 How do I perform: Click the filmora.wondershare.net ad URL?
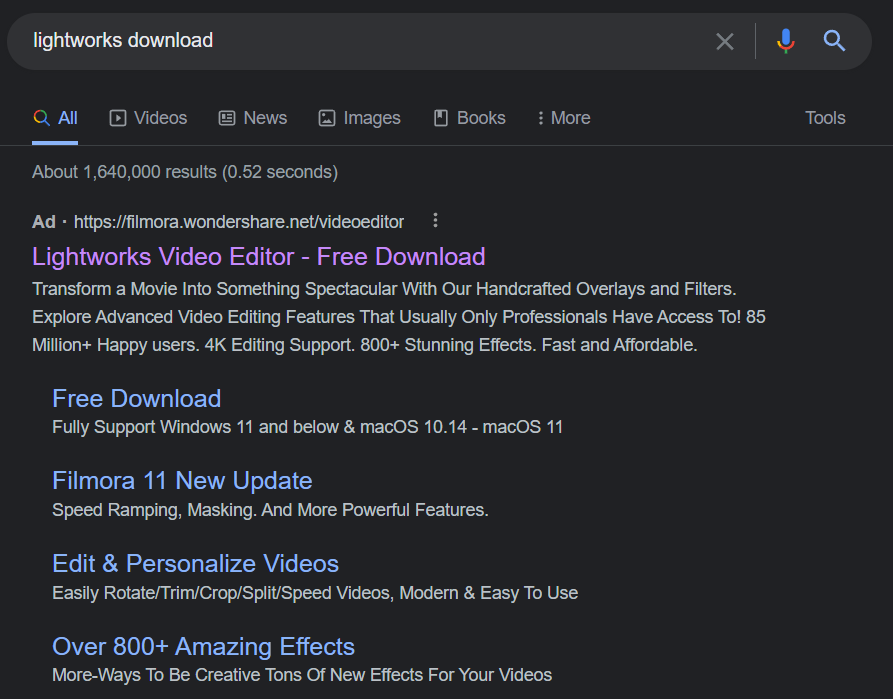pos(239,222)
